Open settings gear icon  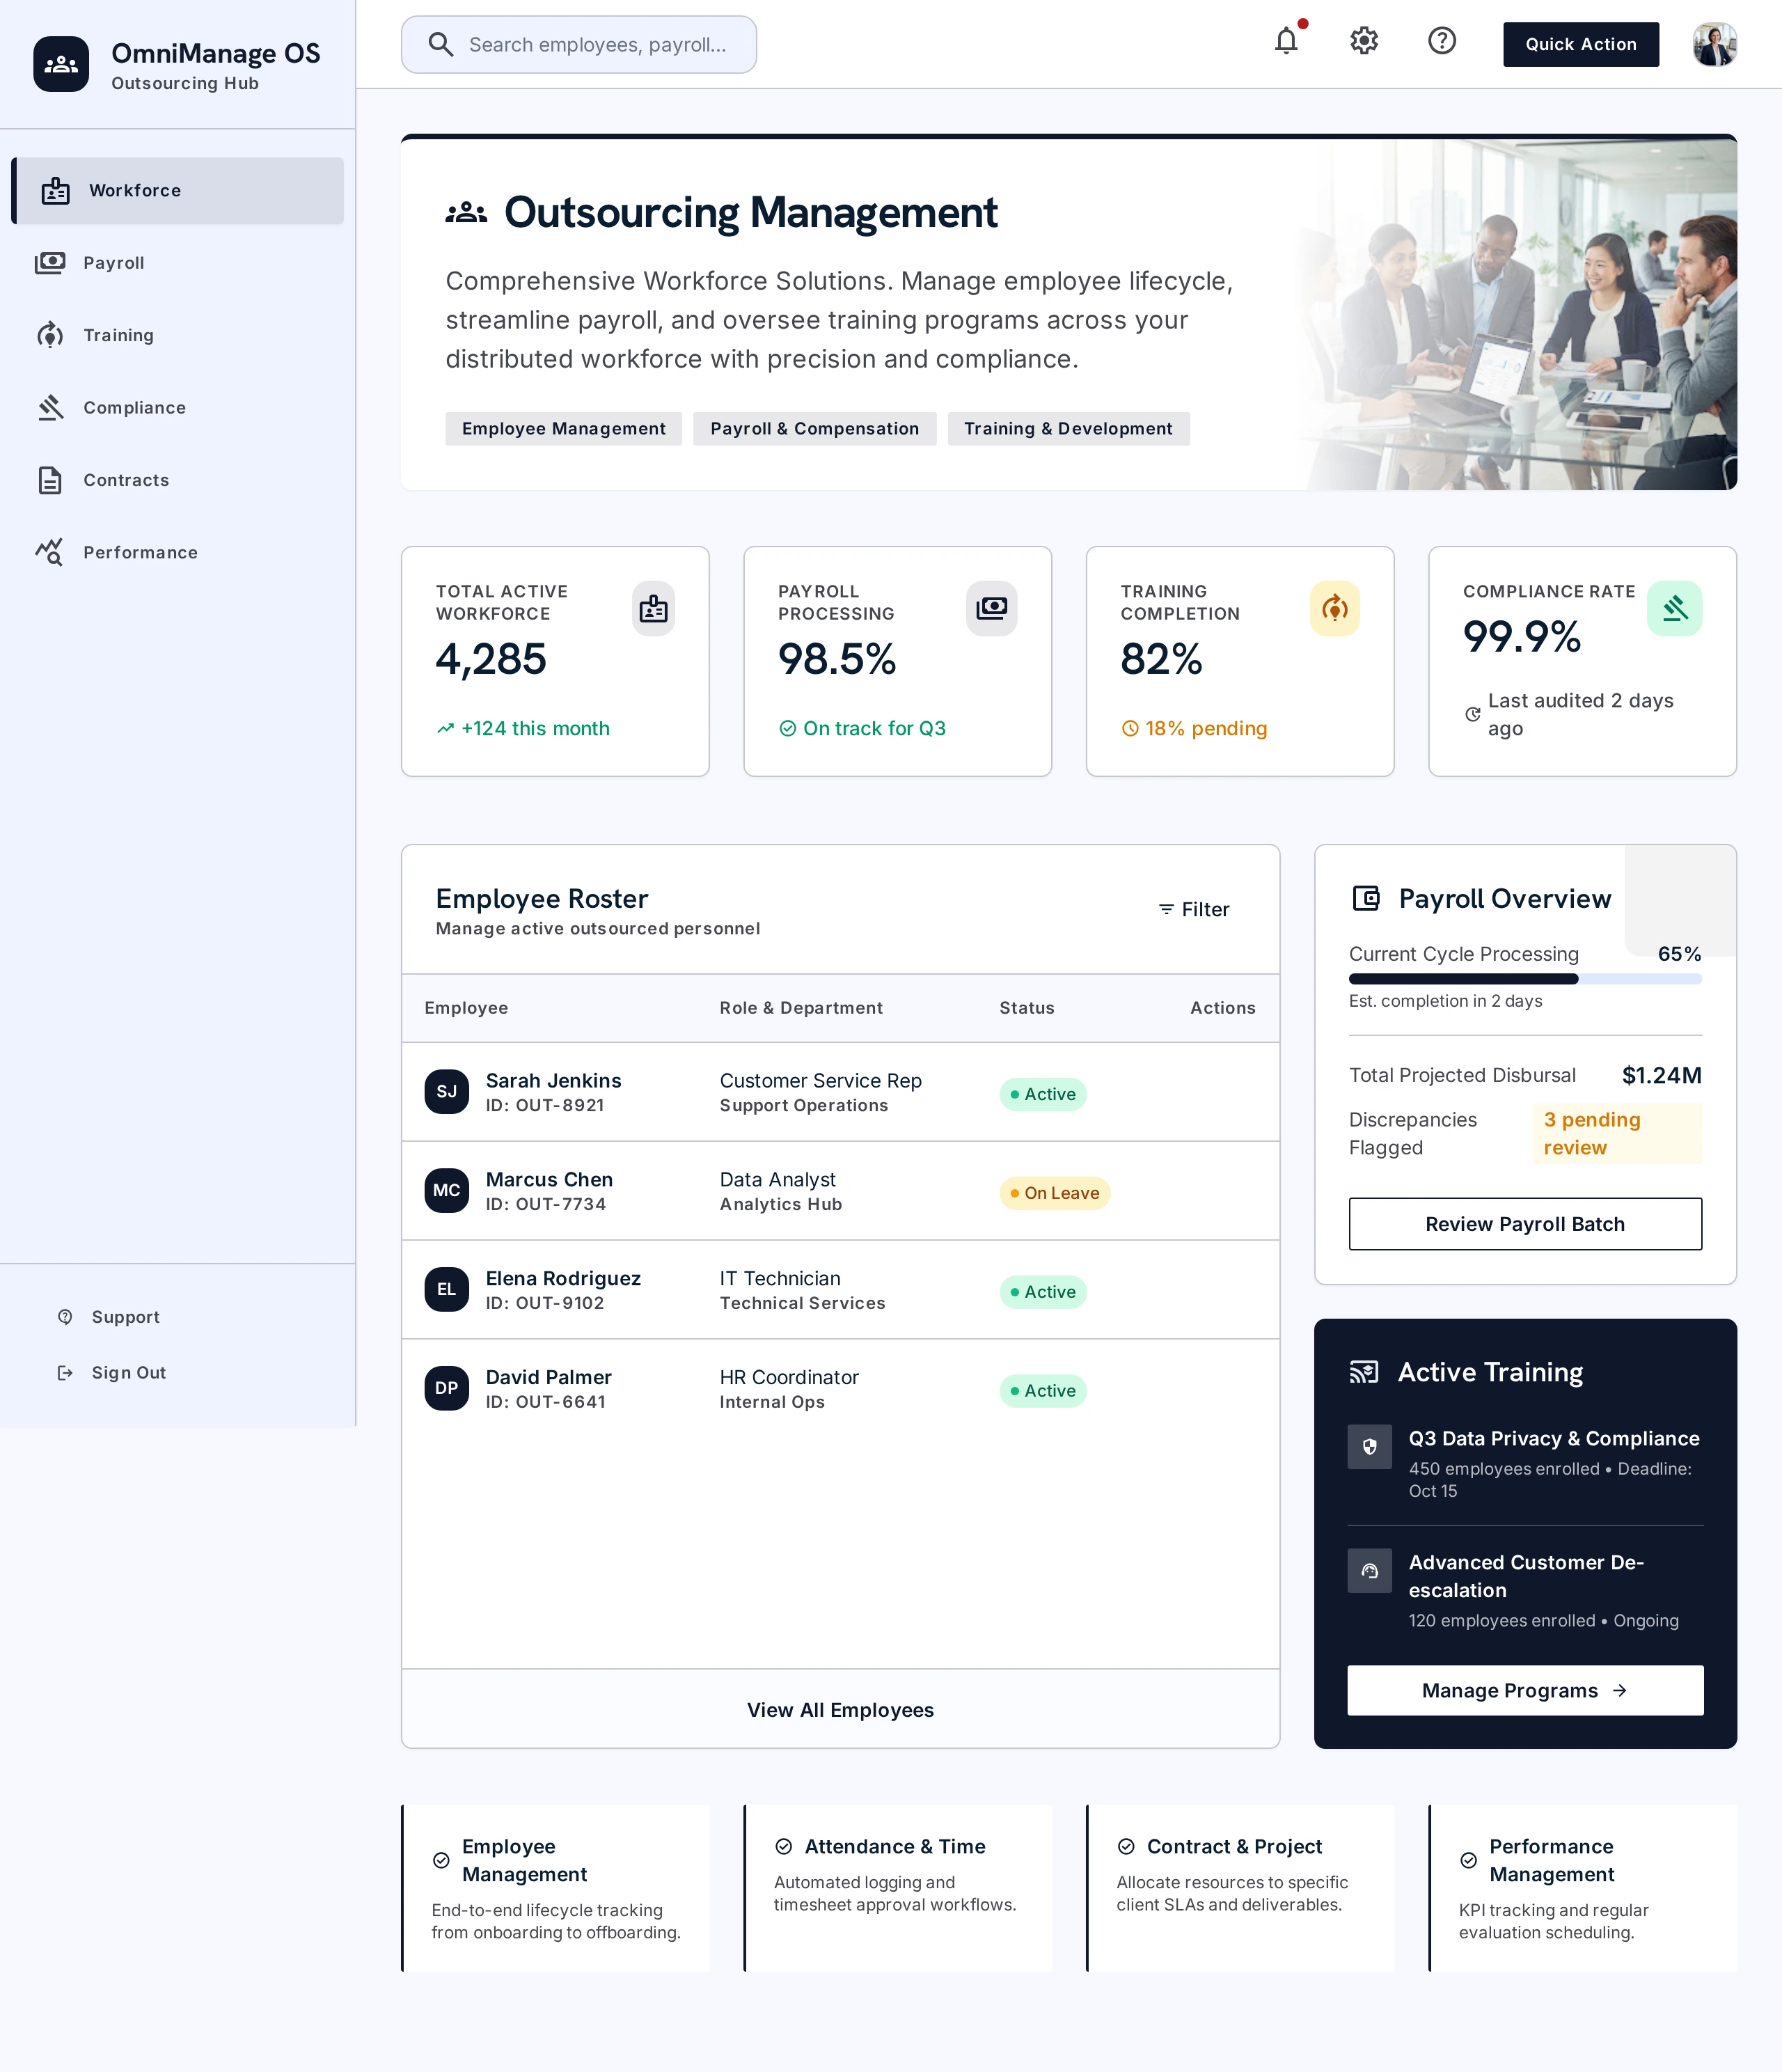point(1364,41)
